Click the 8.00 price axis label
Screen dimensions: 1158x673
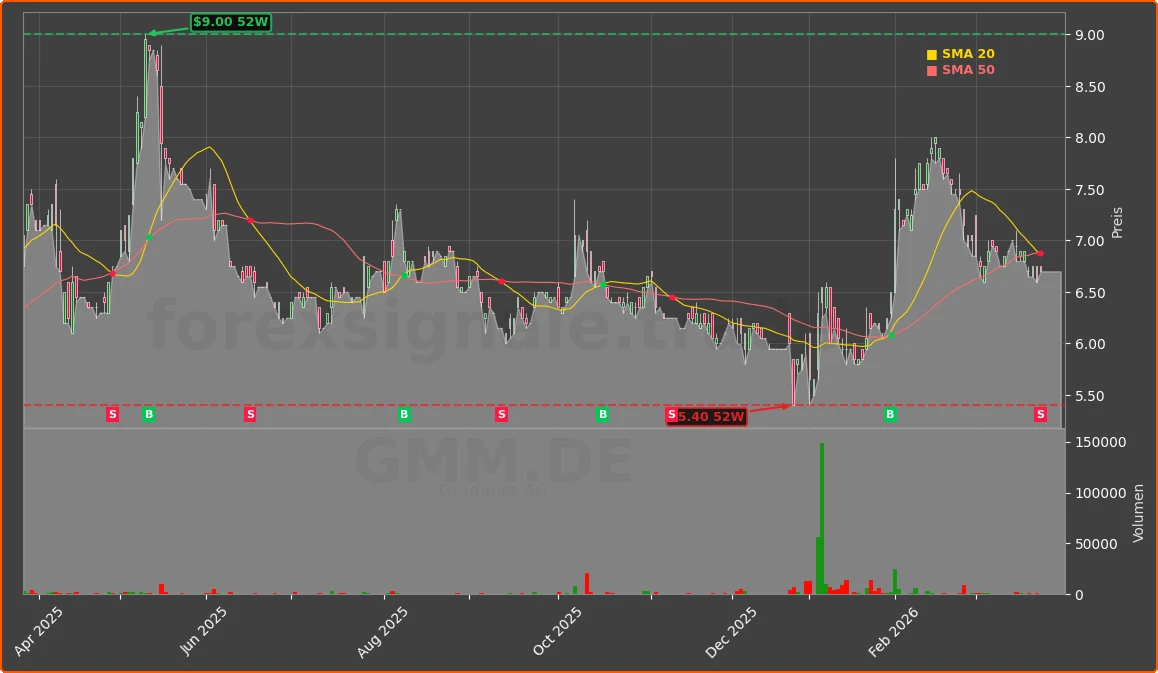click(x=1090, y=139)
